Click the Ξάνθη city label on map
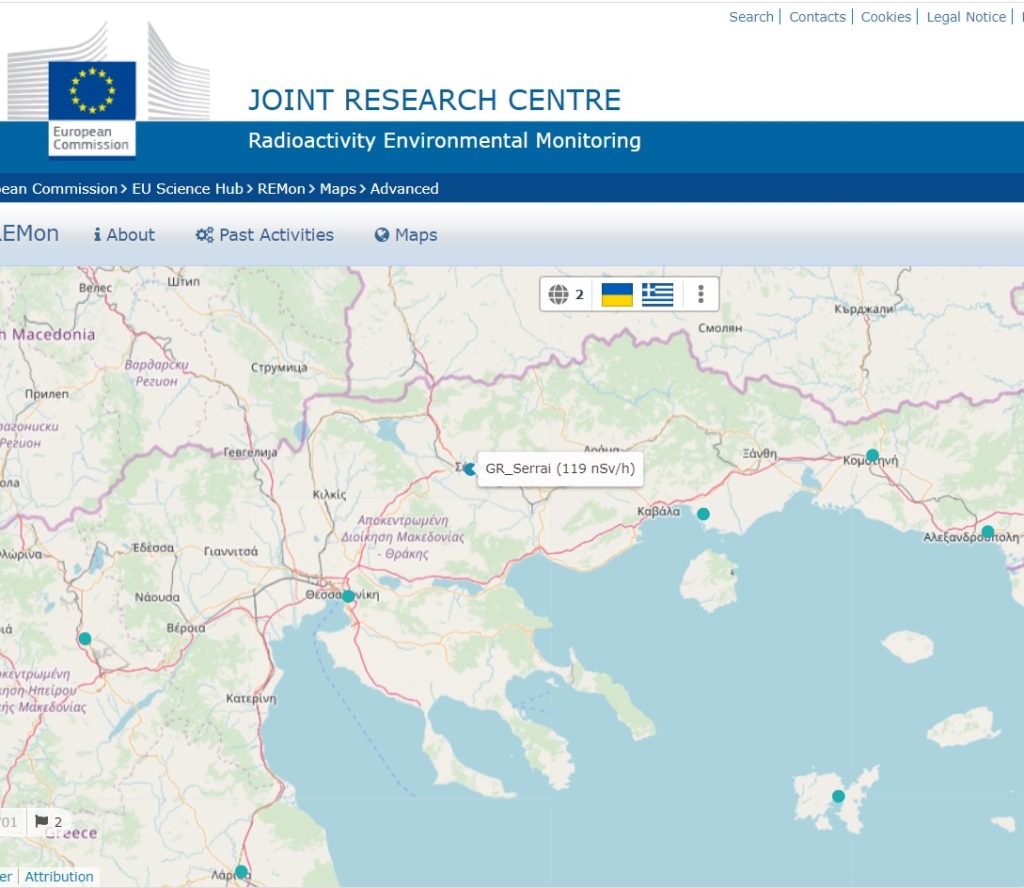This screenshot has width=1024, height=888. (760, 453)
